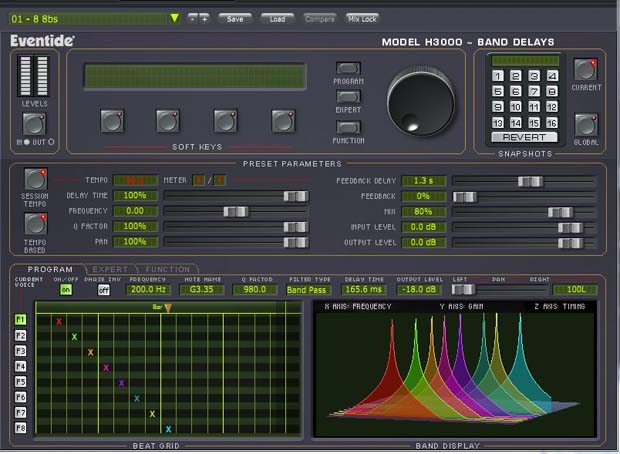The height and width of the screenshot is (454, 620).
Task: Click the EXPERT mode button near the knob
Action: click(348, 96)
